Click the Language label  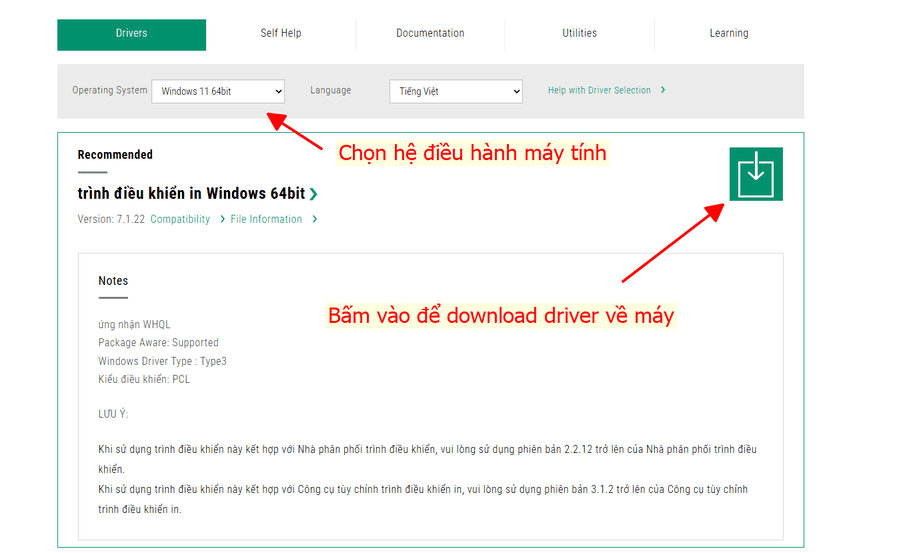tap(331, 90)
